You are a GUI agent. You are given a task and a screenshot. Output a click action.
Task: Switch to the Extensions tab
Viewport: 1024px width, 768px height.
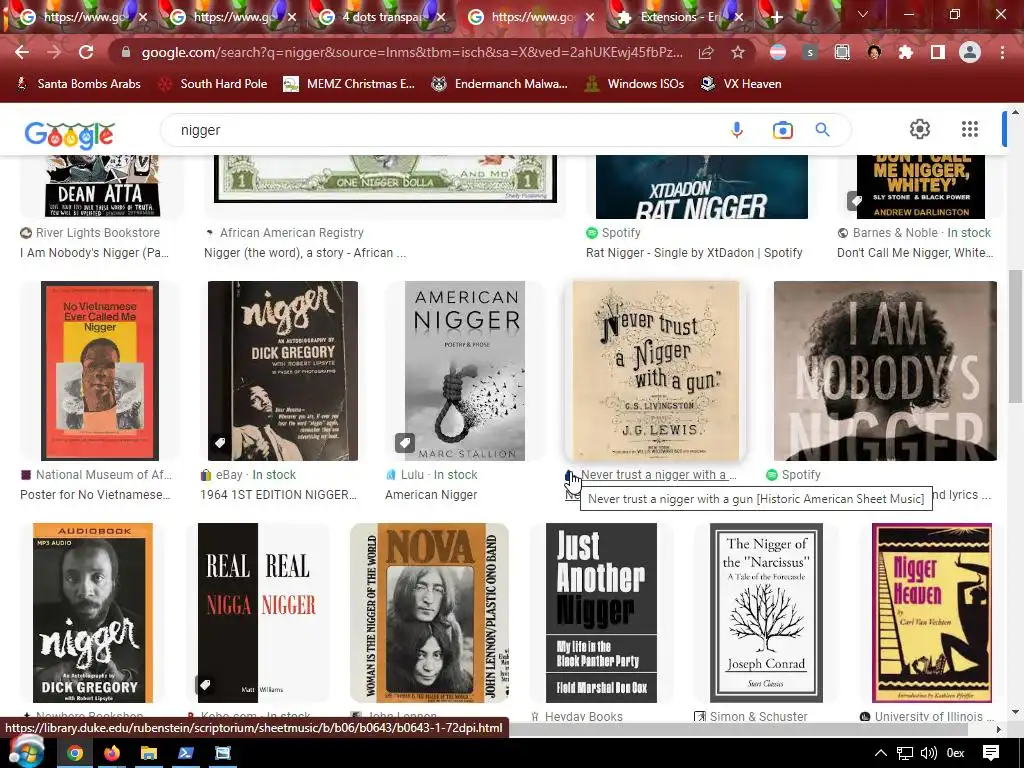coord(680,17)
